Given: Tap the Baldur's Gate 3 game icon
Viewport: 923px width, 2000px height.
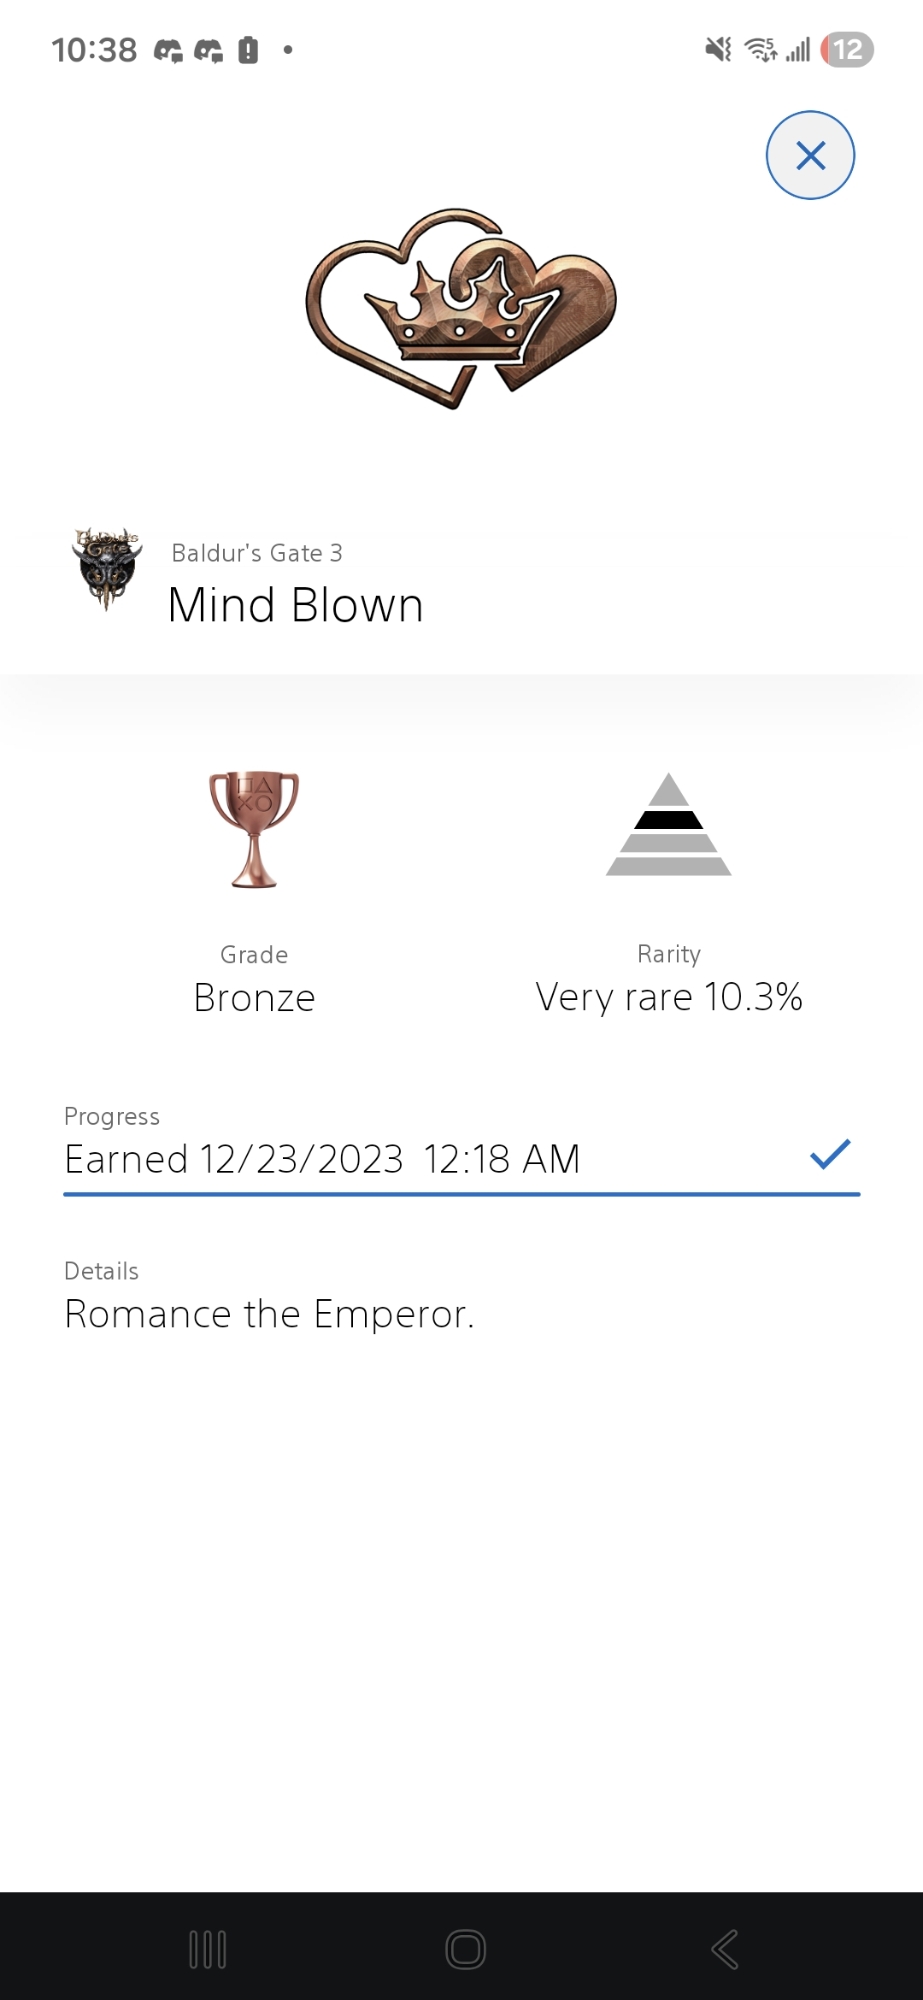Looking at the screenshot, I should [107, 568].
